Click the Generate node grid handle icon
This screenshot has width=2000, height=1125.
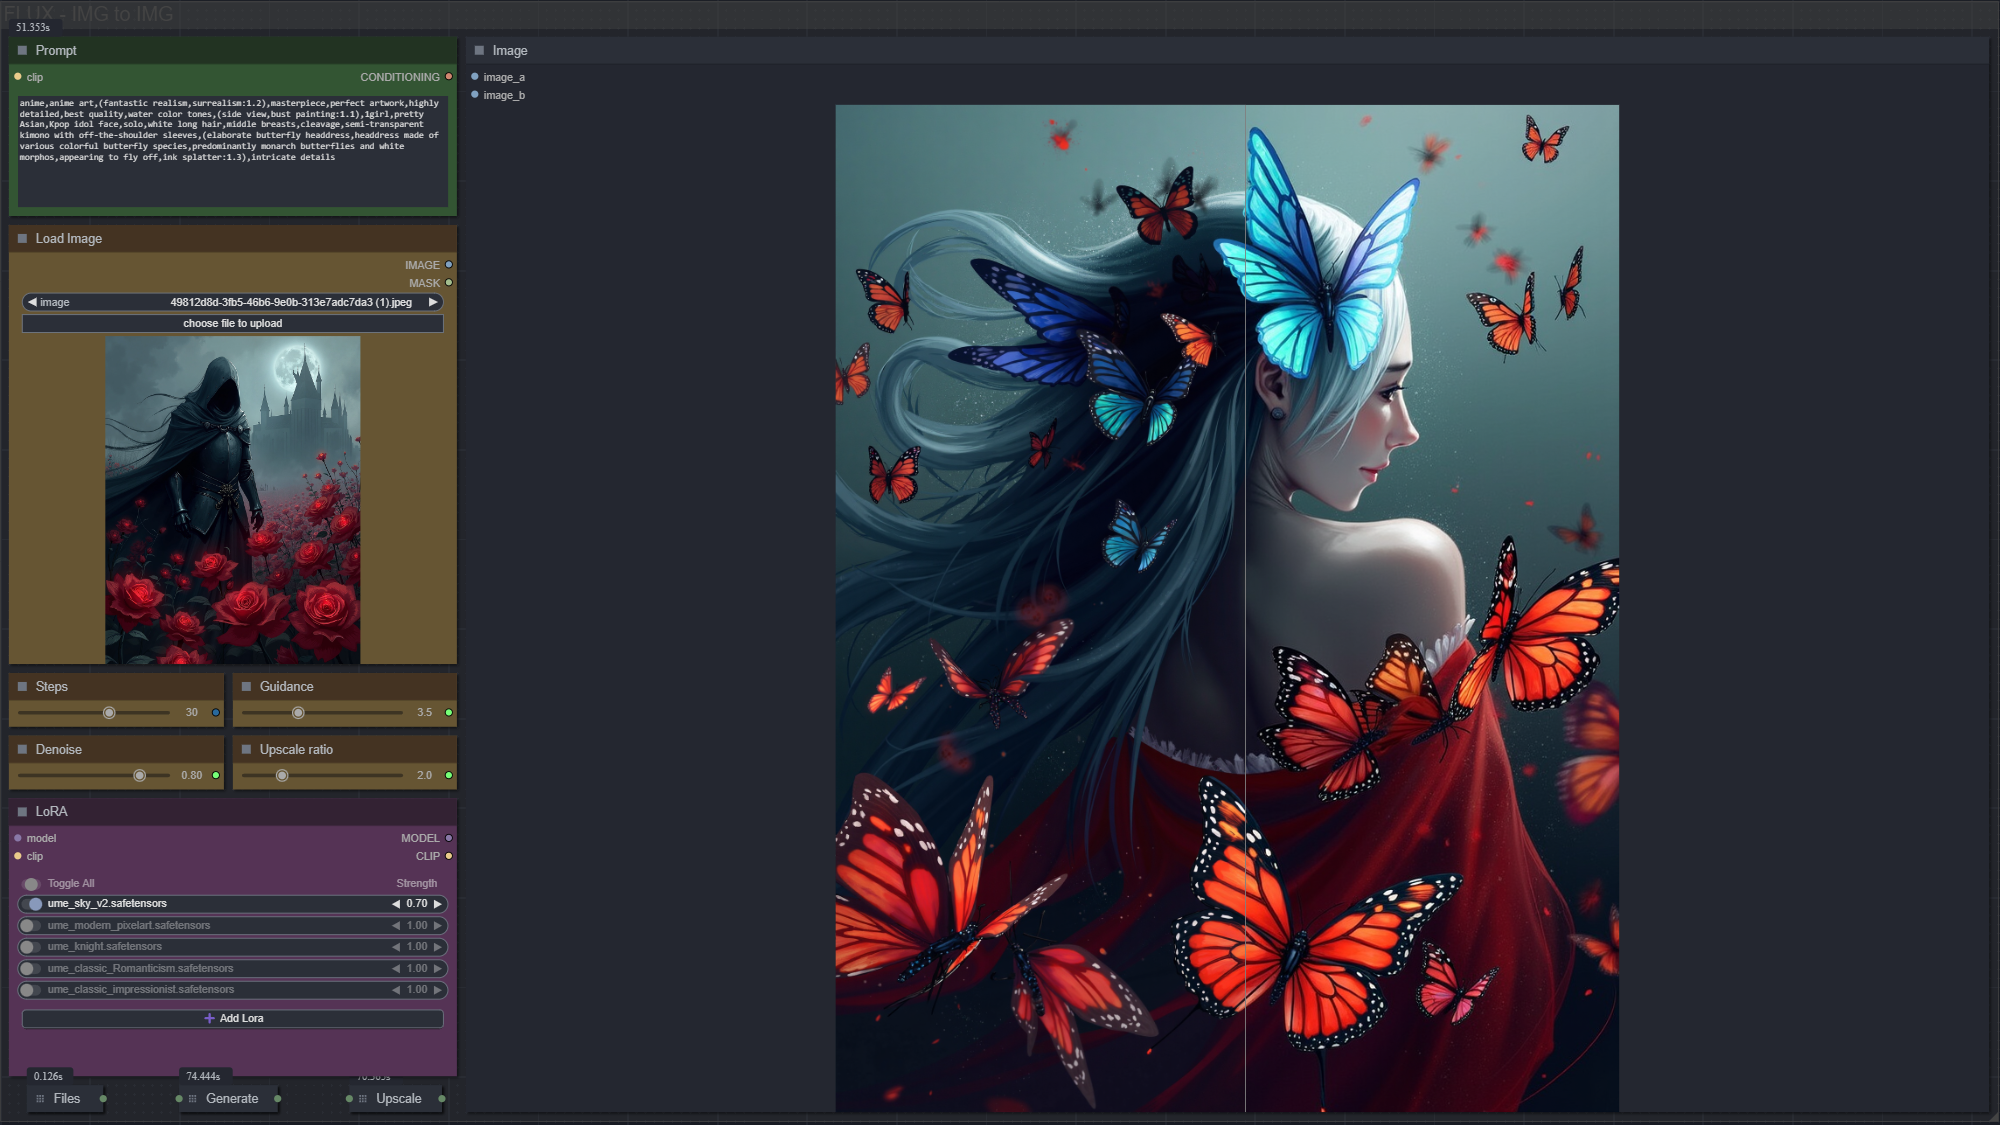(192, 1098)
